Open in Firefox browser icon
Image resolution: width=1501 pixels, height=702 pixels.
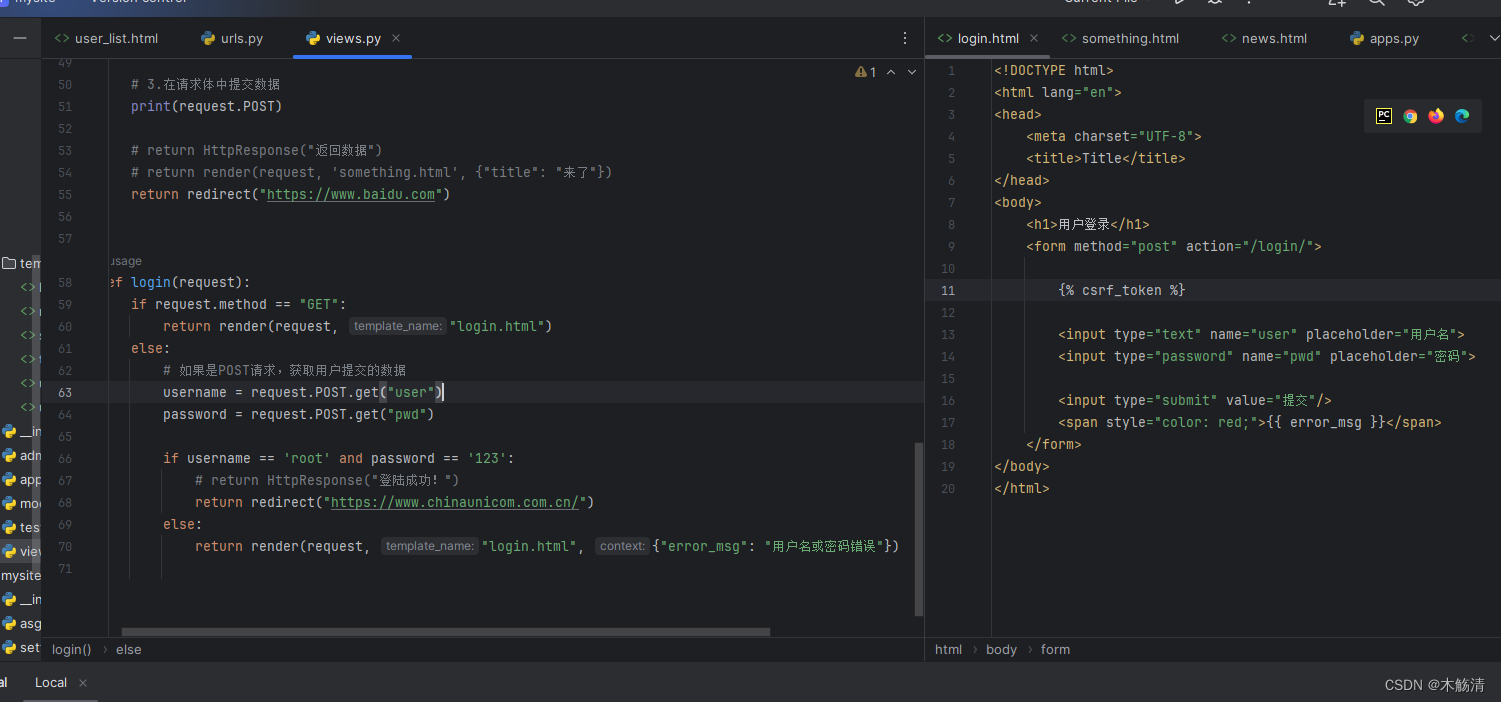pyautogui.click(x=1436, y=116)
